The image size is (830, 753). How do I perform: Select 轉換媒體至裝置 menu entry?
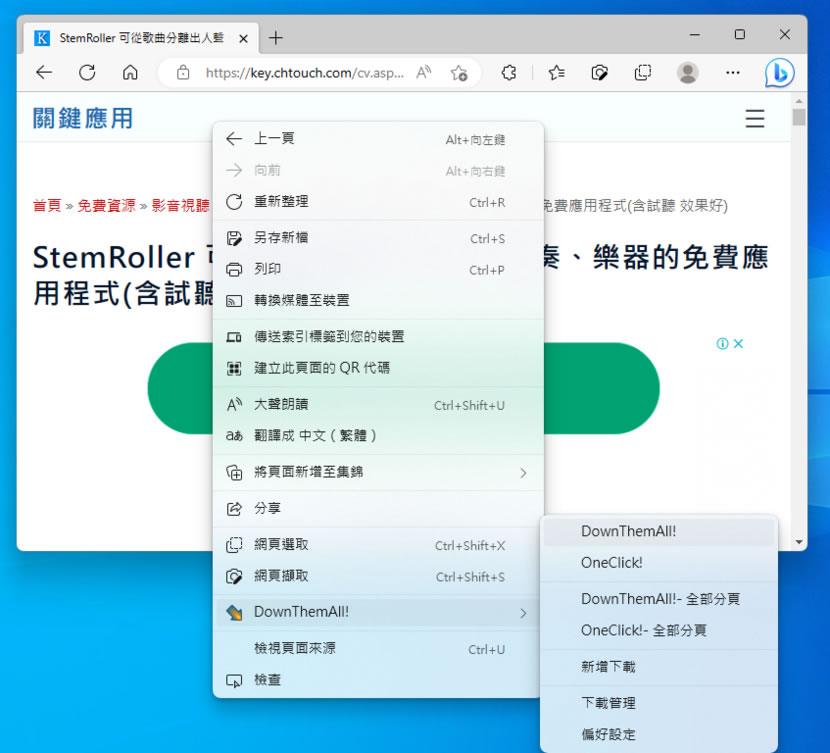point(378,301)
